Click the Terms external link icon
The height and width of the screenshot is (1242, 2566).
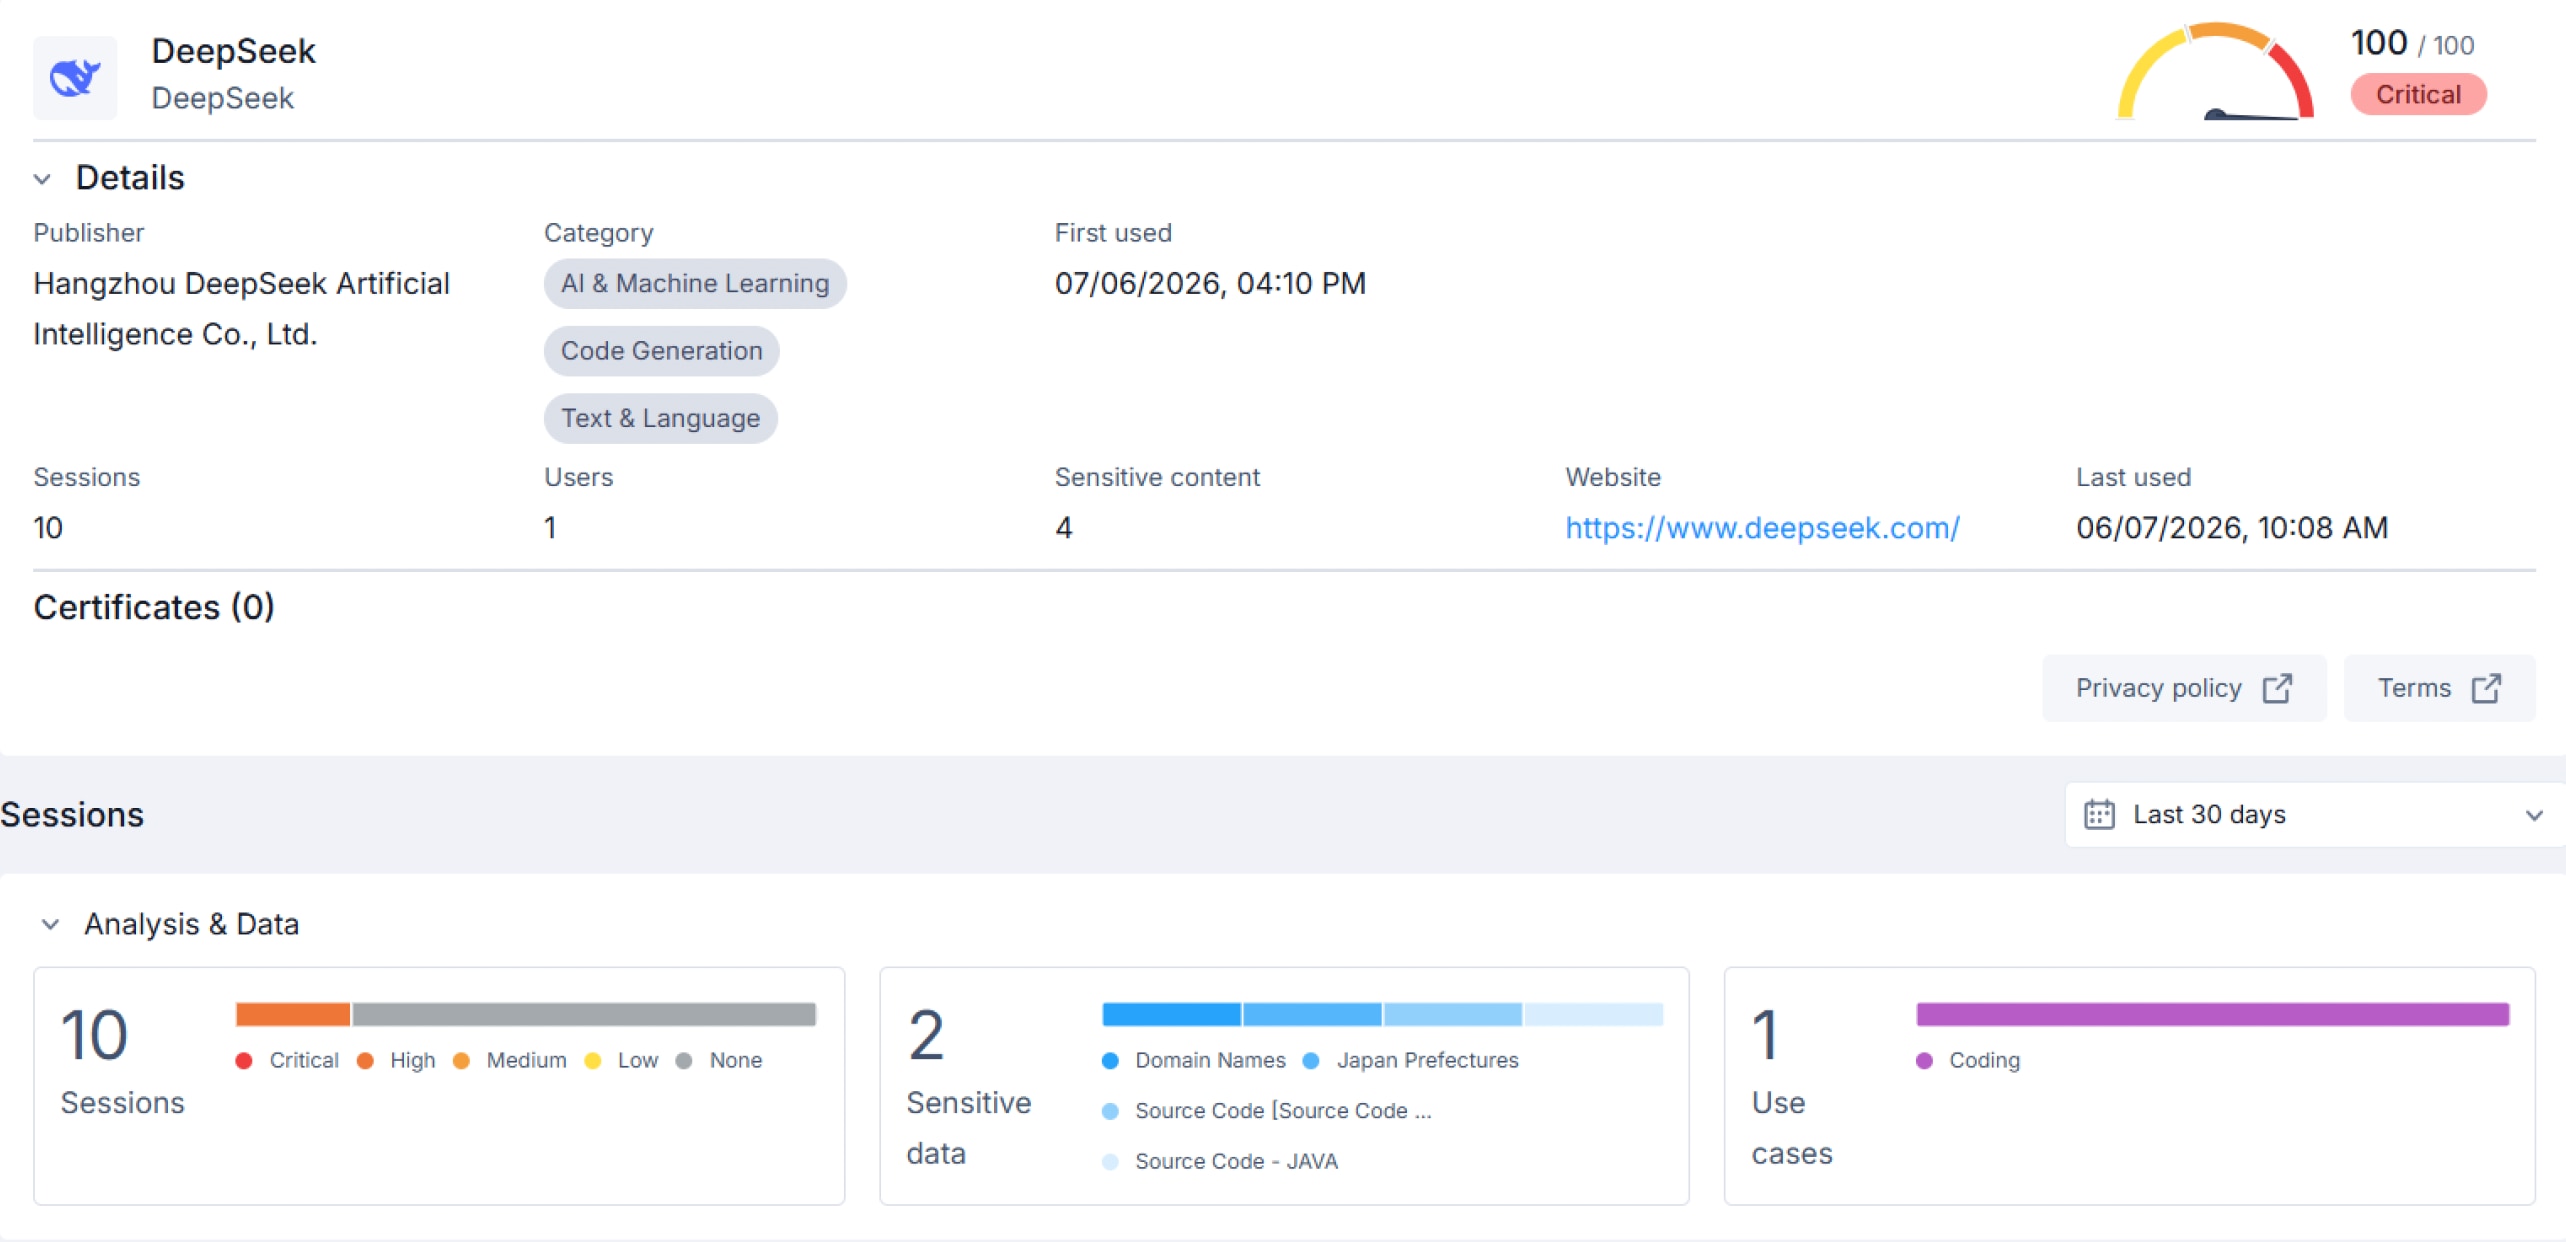(x=2486, y=688)
